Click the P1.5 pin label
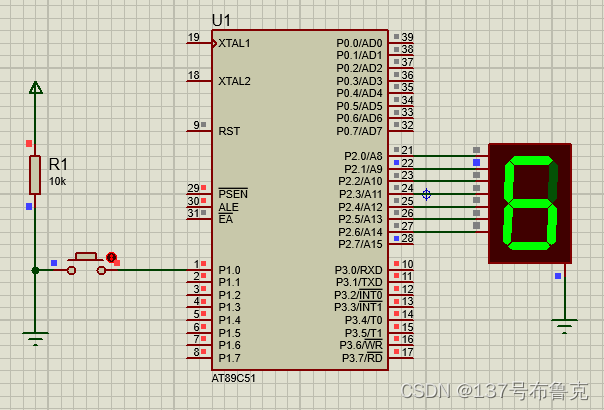Viewport: 604px width, 410px height. pyautogui.click(x=230, y=333)
